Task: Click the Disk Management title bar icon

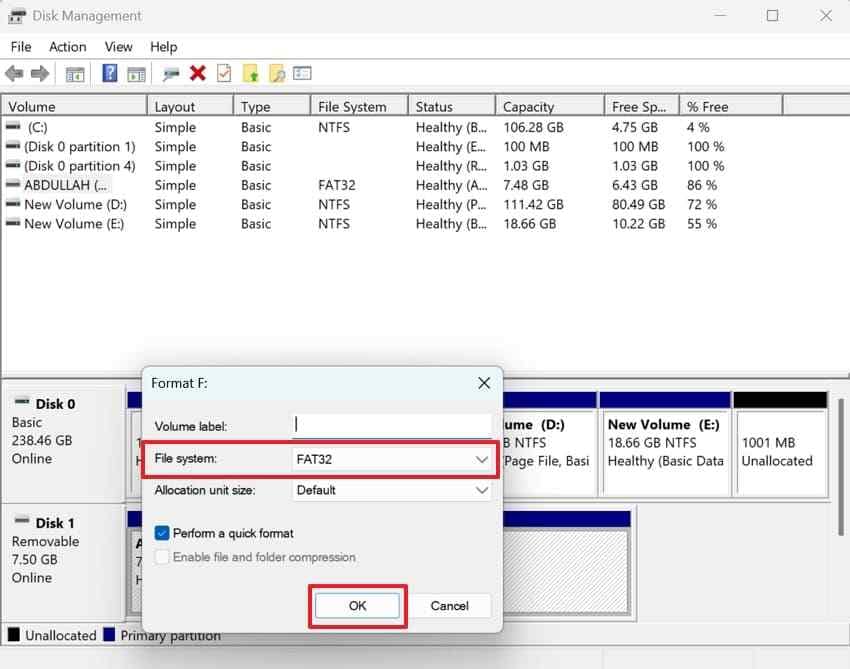Action: [x=16, y=16]
